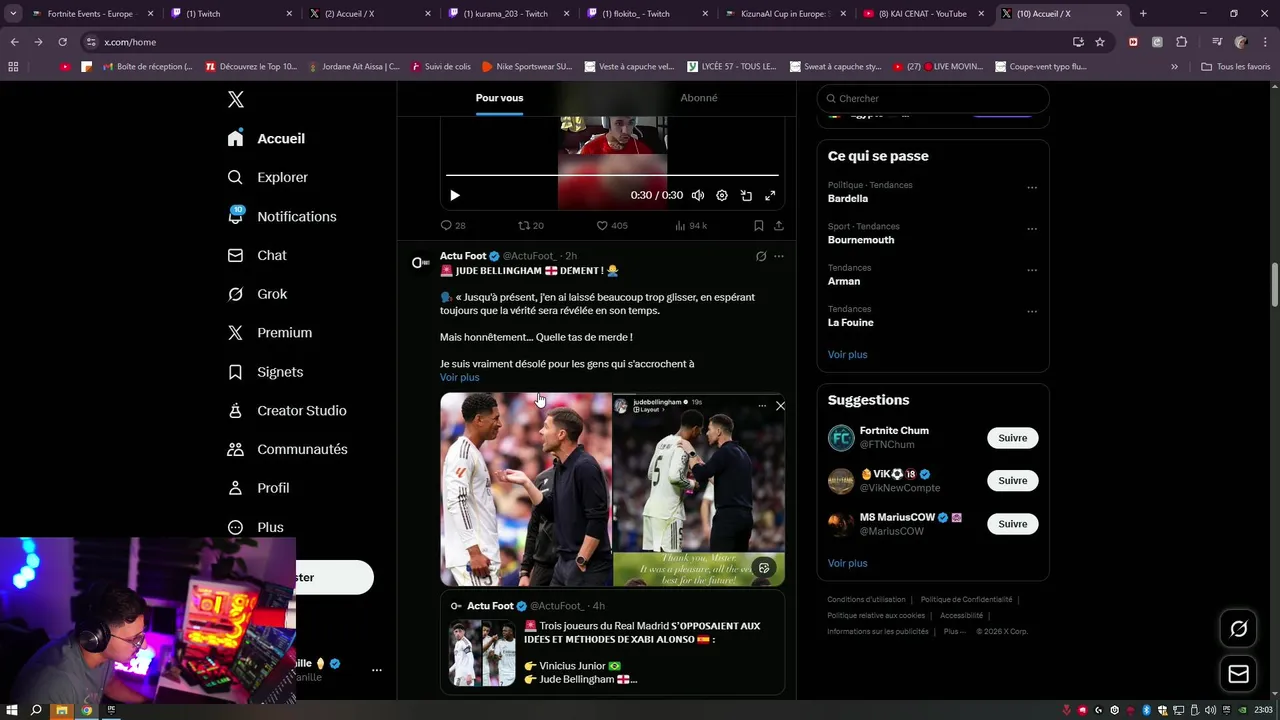Image resolution: width=1280 pixels, height=720 pixels.
Task: Click the X logo in the sidebar
Action: [x=236, y=99]
